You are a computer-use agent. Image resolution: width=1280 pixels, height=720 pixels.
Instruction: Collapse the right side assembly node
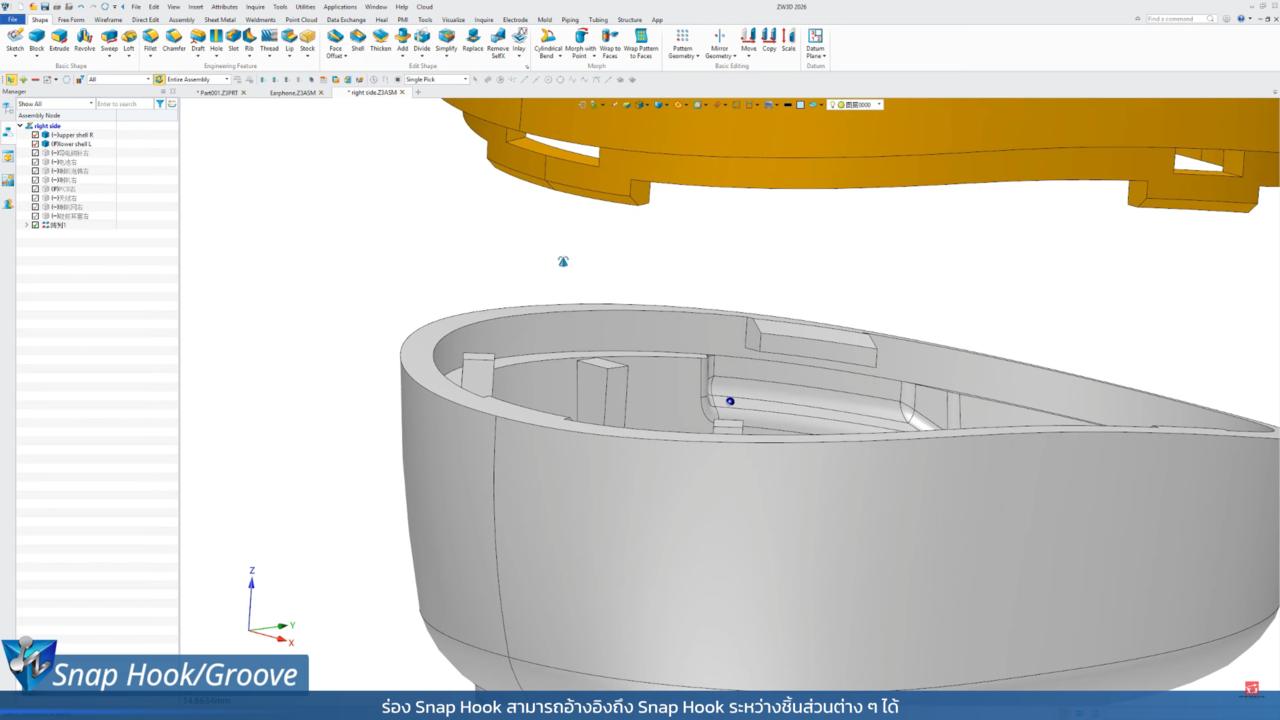click(19, 126)
